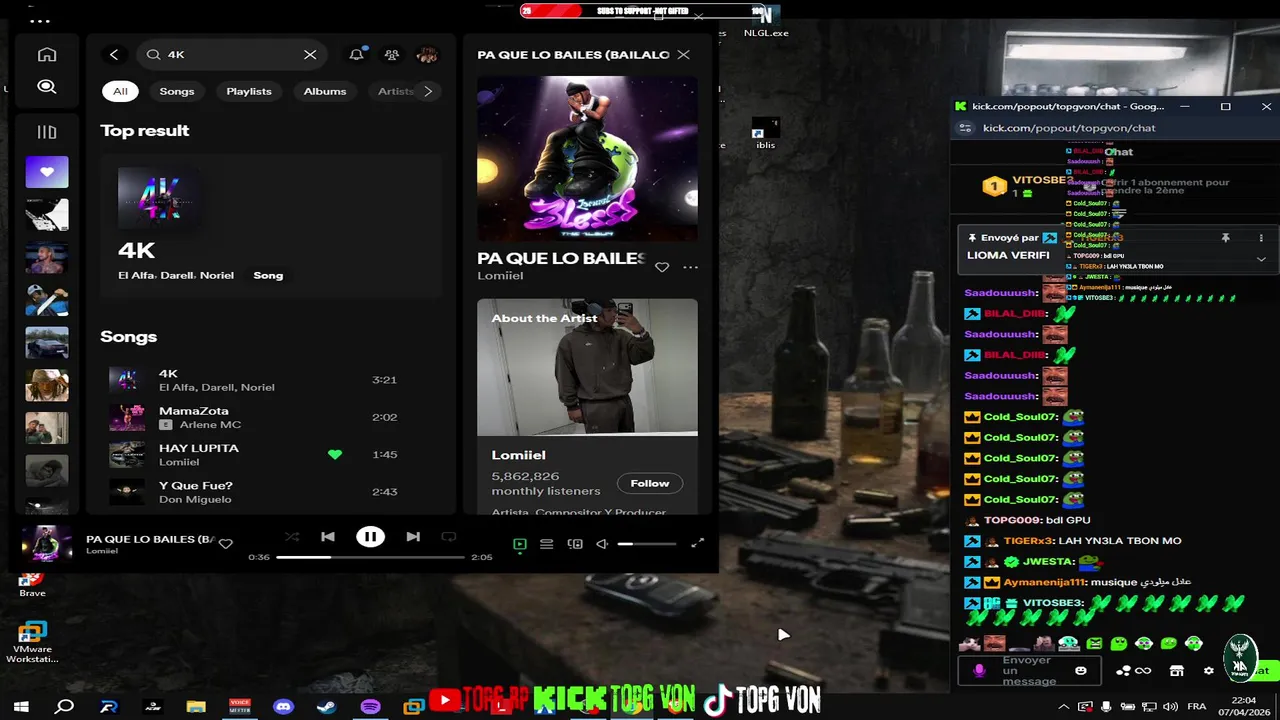Open the Kick shop icon in chat

1177,671
